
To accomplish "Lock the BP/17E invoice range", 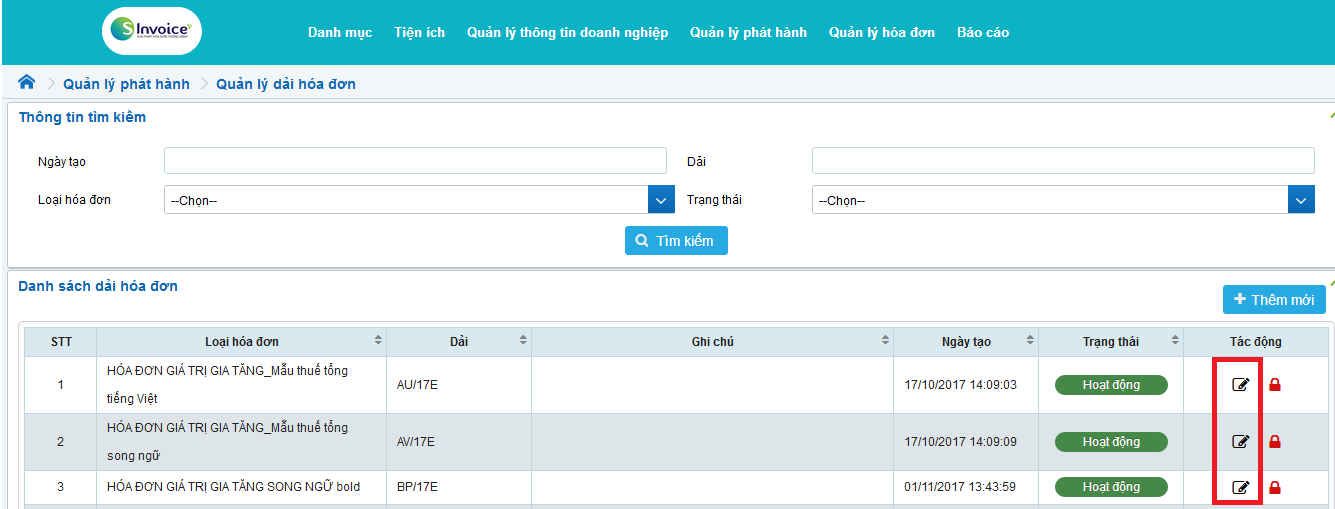I will point(1274,488).
